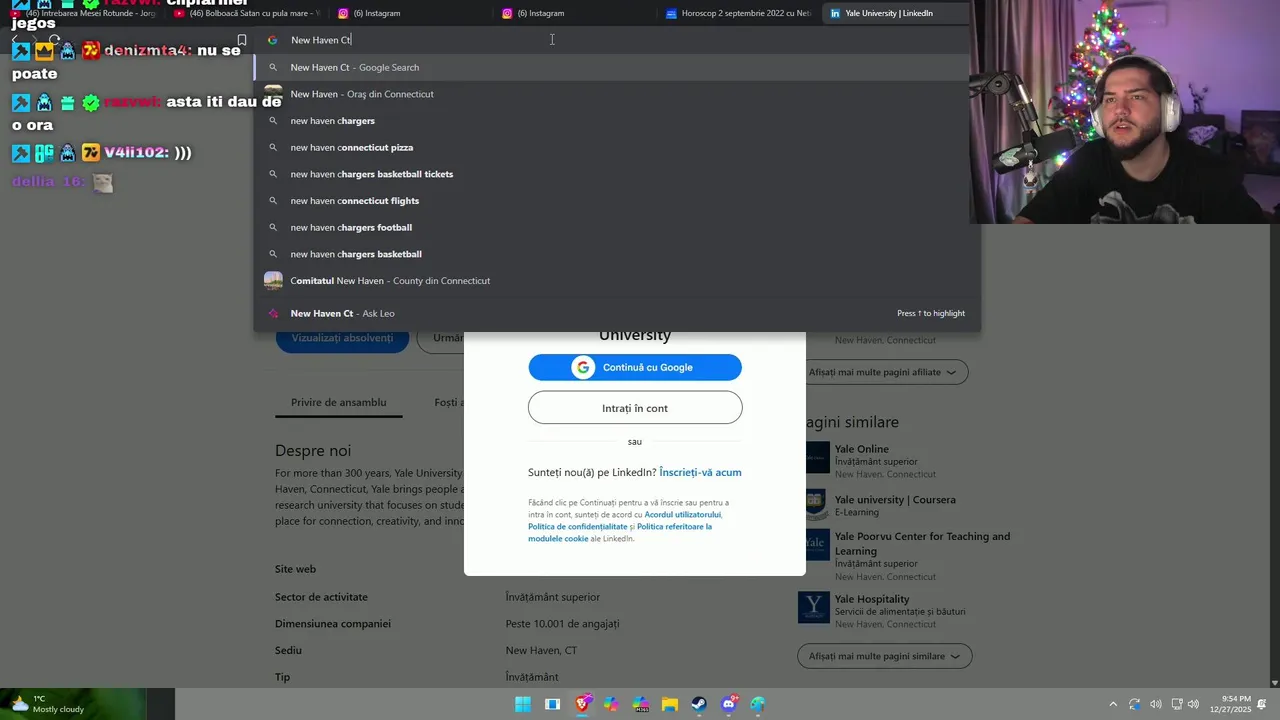The width and height of the screenshot is (1280, 720).
Task: Open Steam from the taskbar
Action: coord(699,704)
